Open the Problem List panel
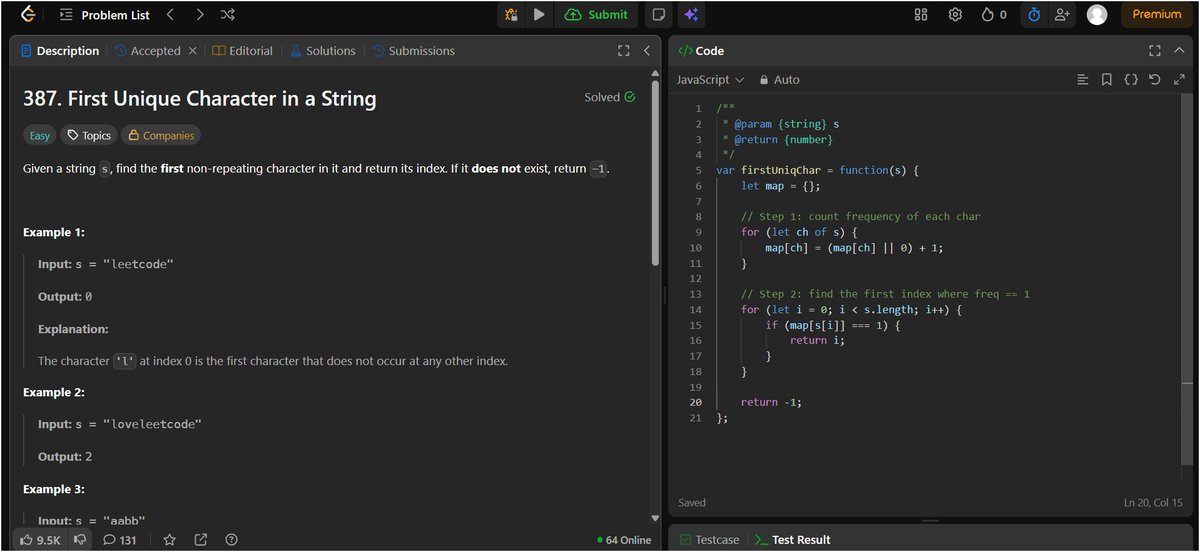This screenshot has width=1200, height=552. pos(105,15)
